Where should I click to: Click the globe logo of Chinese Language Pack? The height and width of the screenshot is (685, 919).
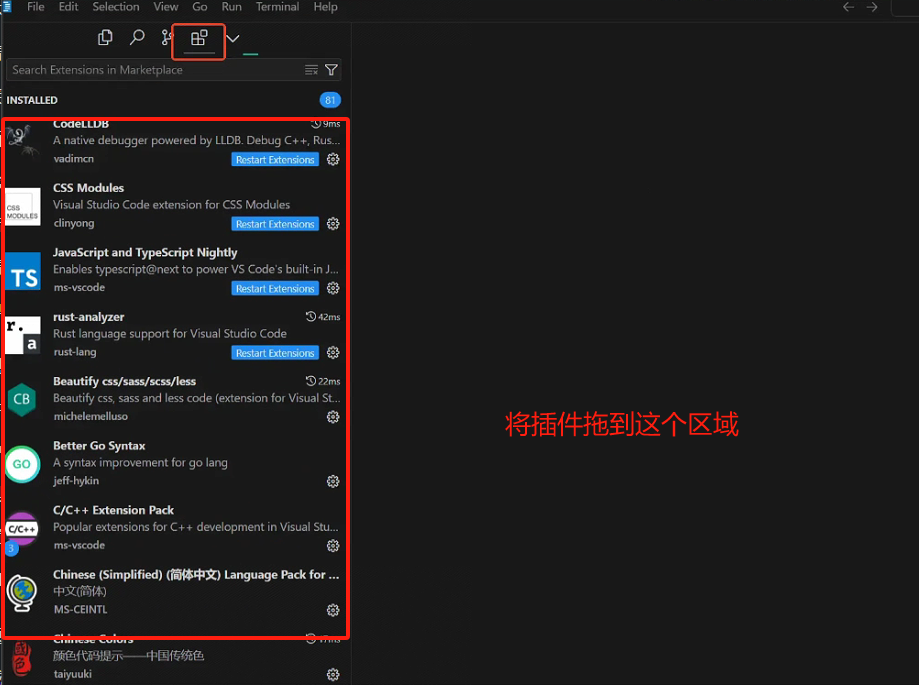[22, 593]
